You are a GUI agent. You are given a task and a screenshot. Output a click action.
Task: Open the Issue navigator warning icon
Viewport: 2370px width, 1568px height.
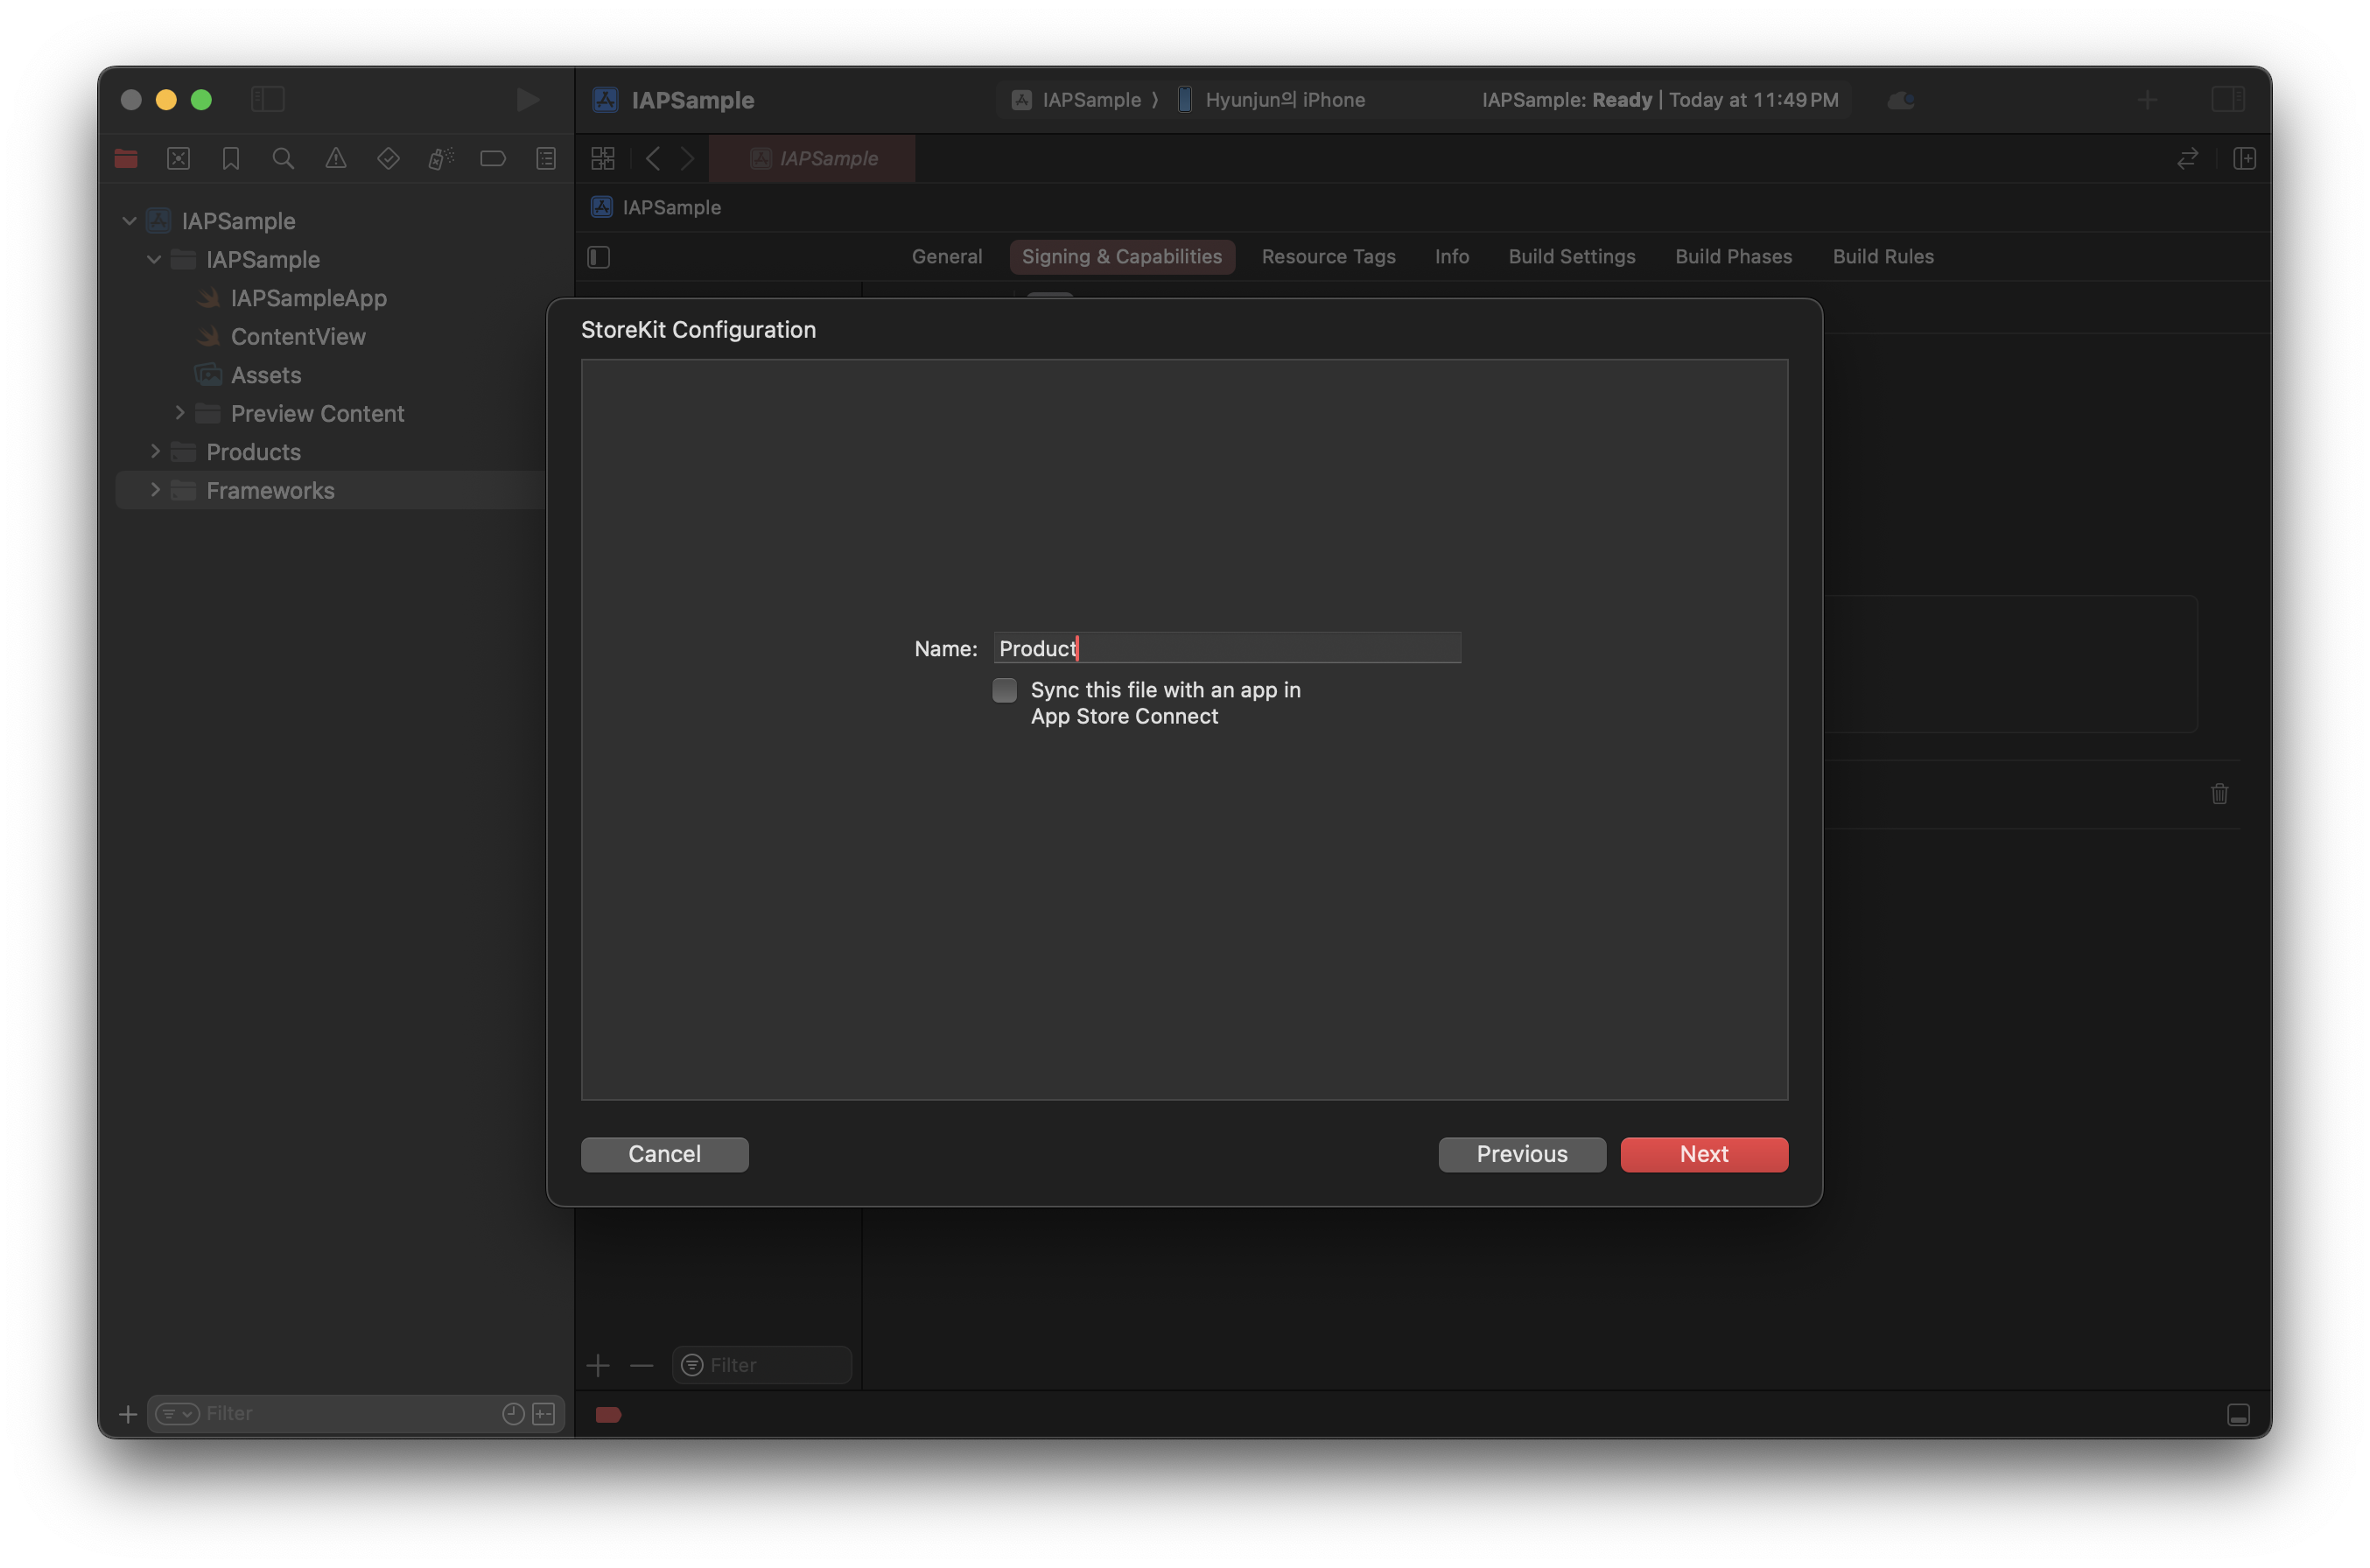[x=336, y=158]
